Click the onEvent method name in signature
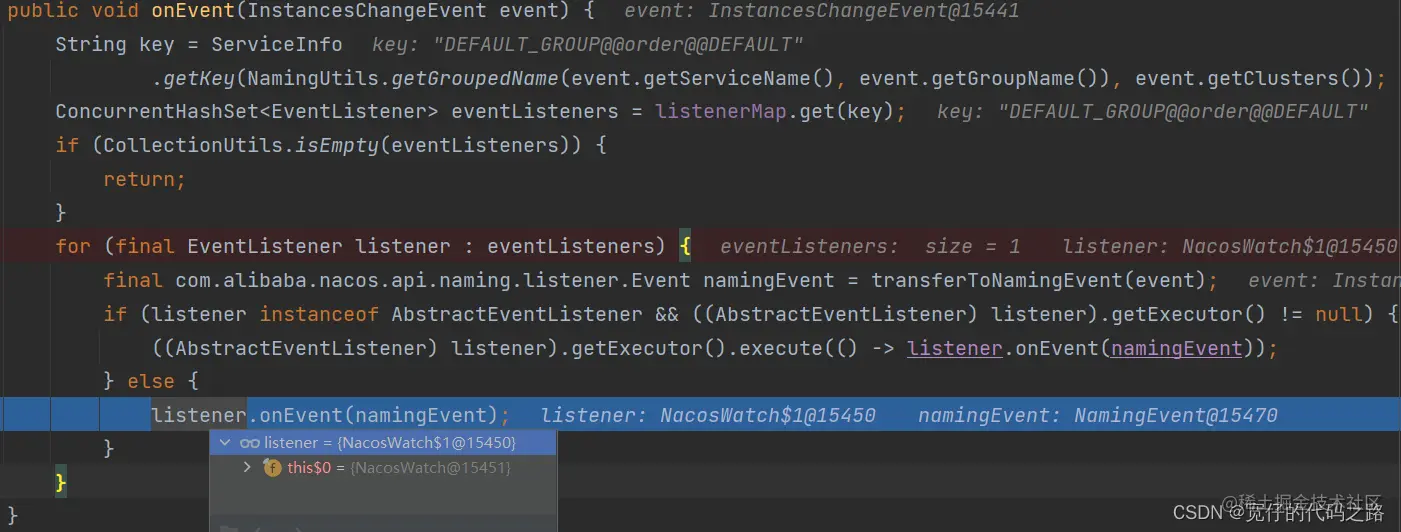1401x532 pixels. point(195,12)
